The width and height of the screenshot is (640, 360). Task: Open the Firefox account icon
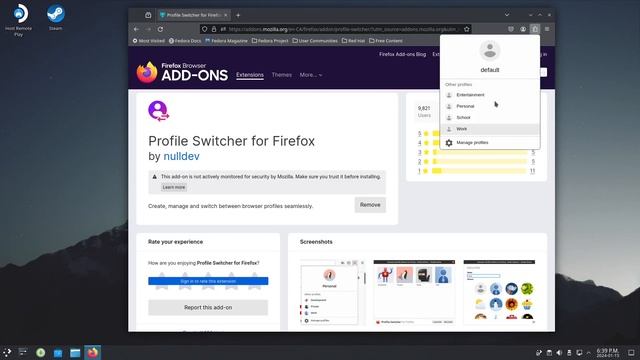[523, 29]
